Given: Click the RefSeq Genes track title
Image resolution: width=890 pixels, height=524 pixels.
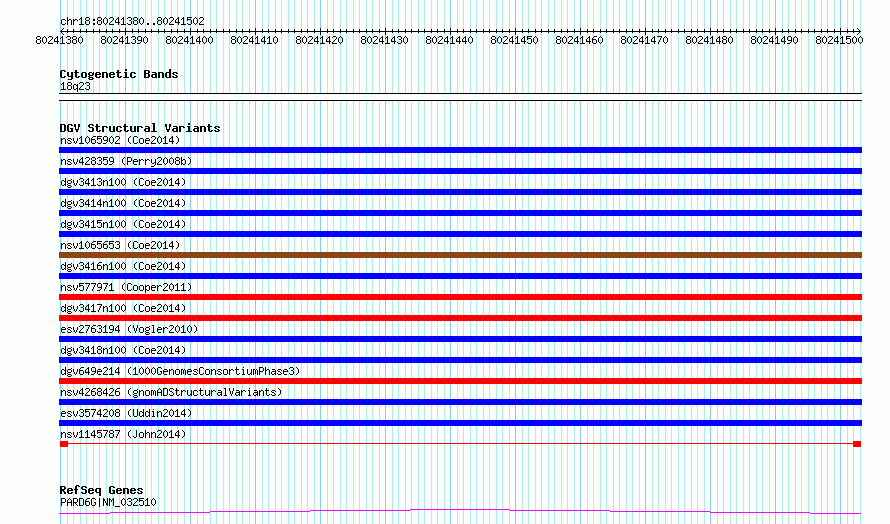Looking at the screenshot, I should point(101,490).
